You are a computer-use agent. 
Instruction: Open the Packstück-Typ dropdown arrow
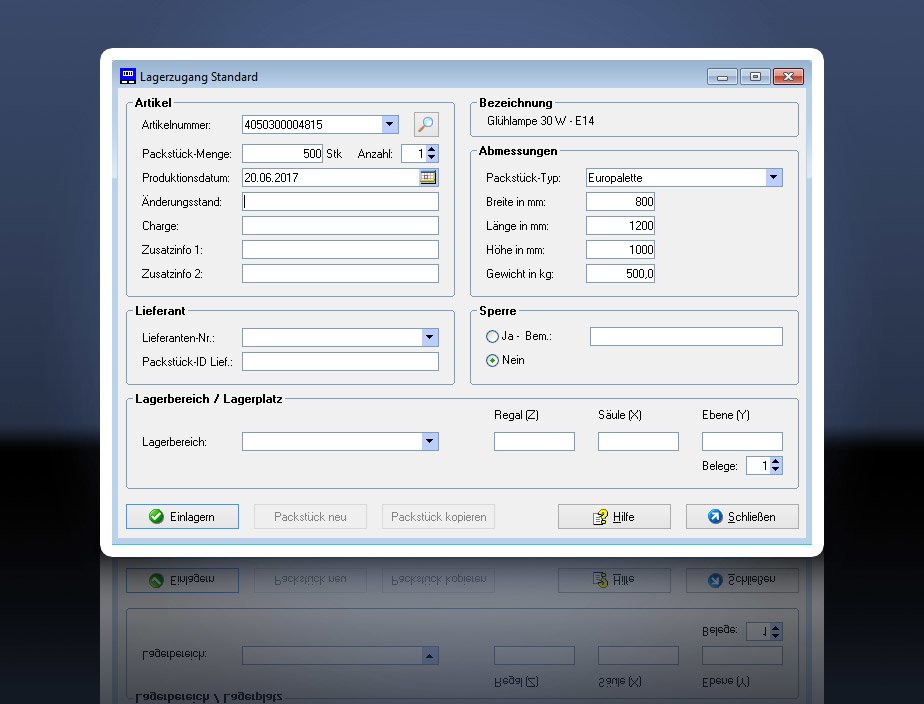pyautogui.click(x=773, y=177)
